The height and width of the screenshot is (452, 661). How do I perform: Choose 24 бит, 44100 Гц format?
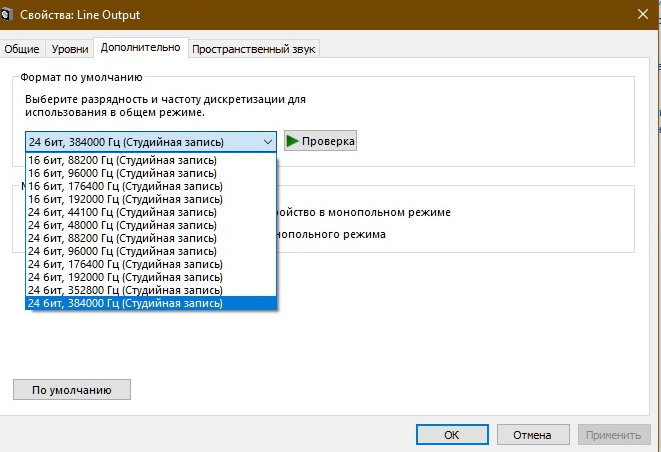pyautogui.click(x=122, y=212)
